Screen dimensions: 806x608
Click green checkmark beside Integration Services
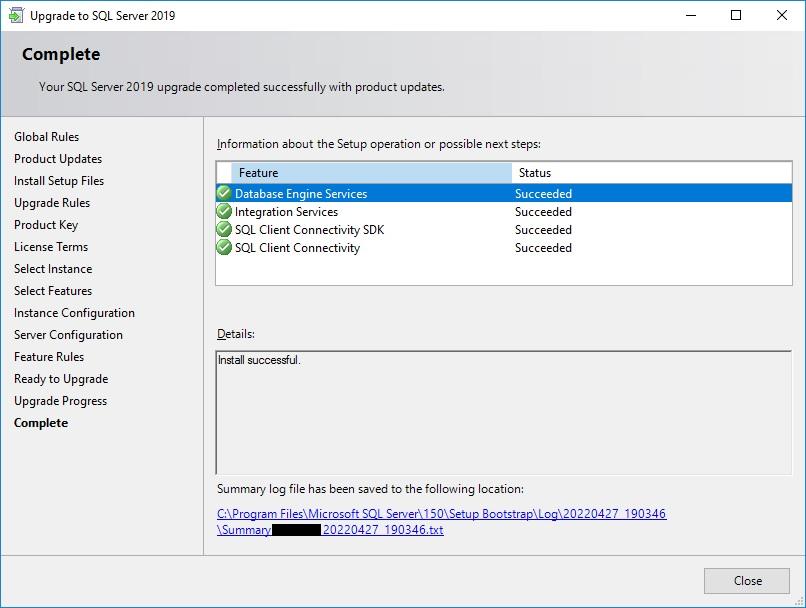[x=224, y=211]
